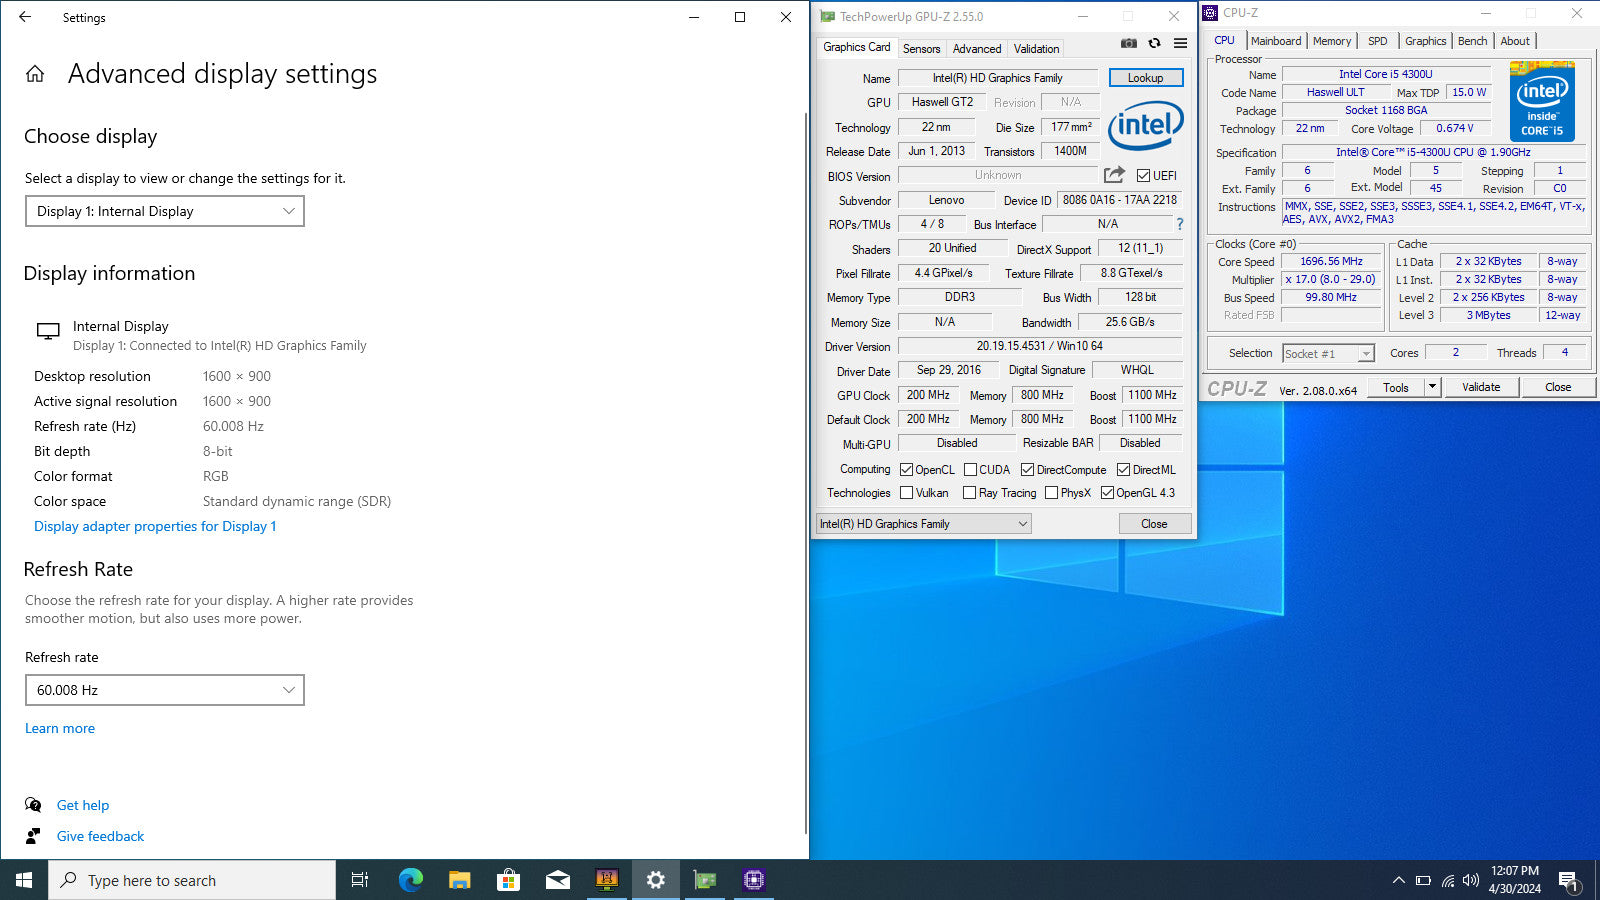Switch to the Graphics tab in CPU-Z
The width and height of the screenshot is (1600, 900).
point(1425,41)
